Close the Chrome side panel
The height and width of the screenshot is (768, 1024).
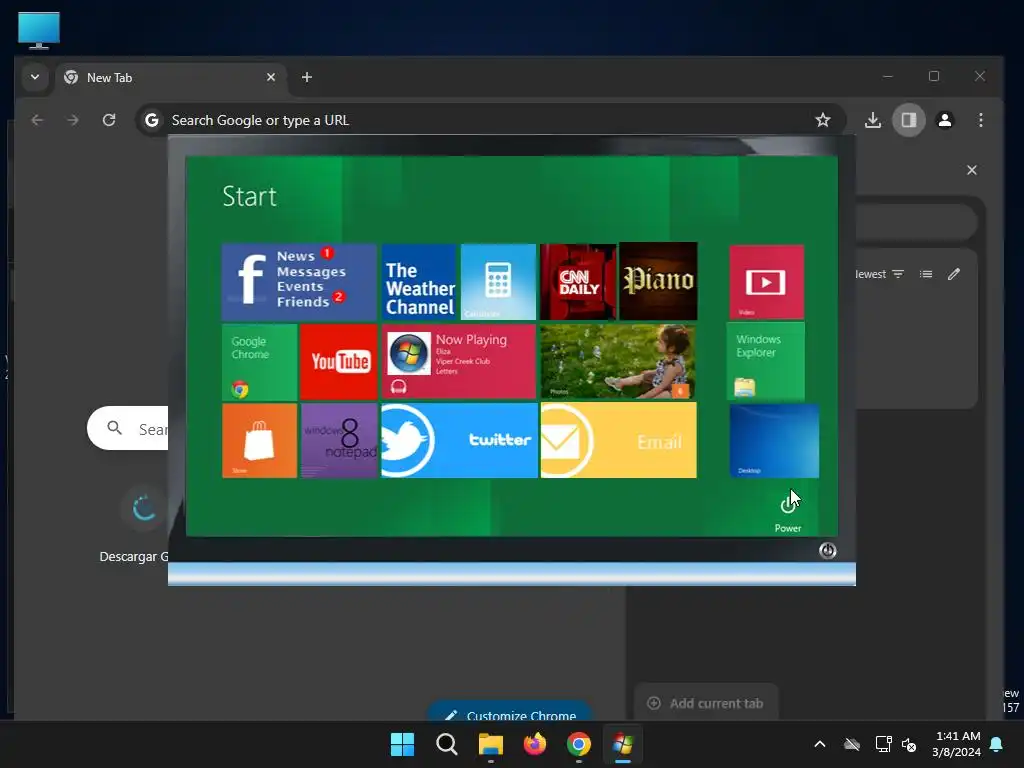click(x=972, y=170)
